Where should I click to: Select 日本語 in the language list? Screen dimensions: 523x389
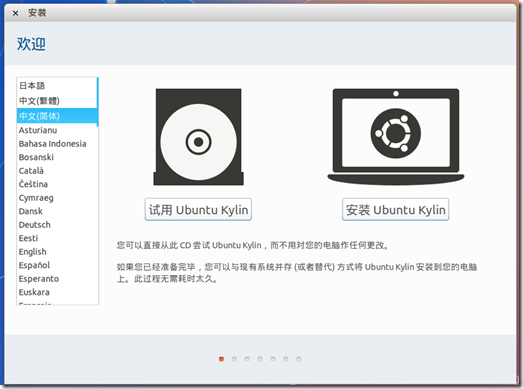pos(57,86)
